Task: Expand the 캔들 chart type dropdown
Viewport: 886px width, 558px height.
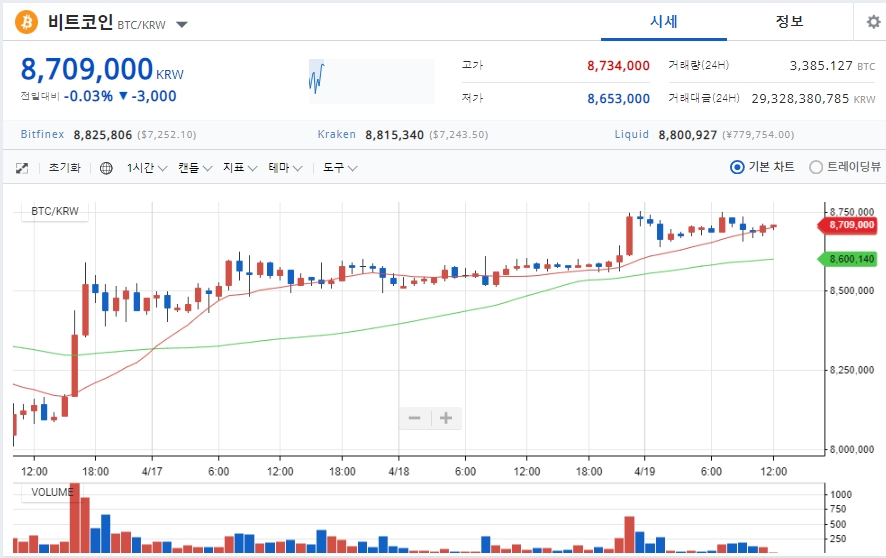Action: (195, 168)
